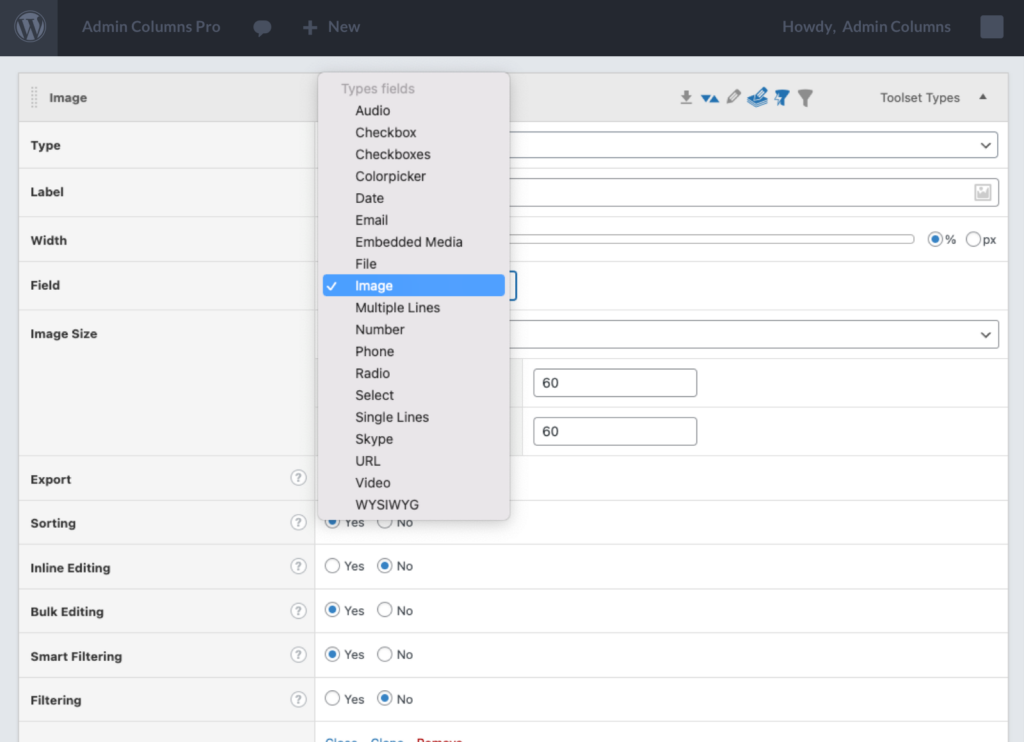
Task: Select Yes for Bulk Editing
Action: point(332,610)
